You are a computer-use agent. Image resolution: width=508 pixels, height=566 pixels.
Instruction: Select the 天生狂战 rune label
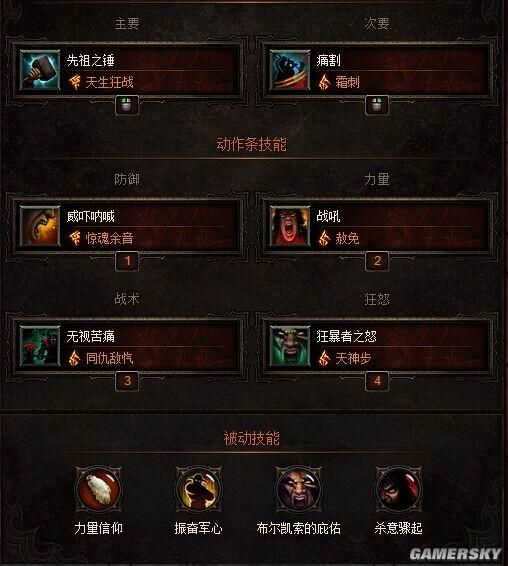tap(109, 82)
